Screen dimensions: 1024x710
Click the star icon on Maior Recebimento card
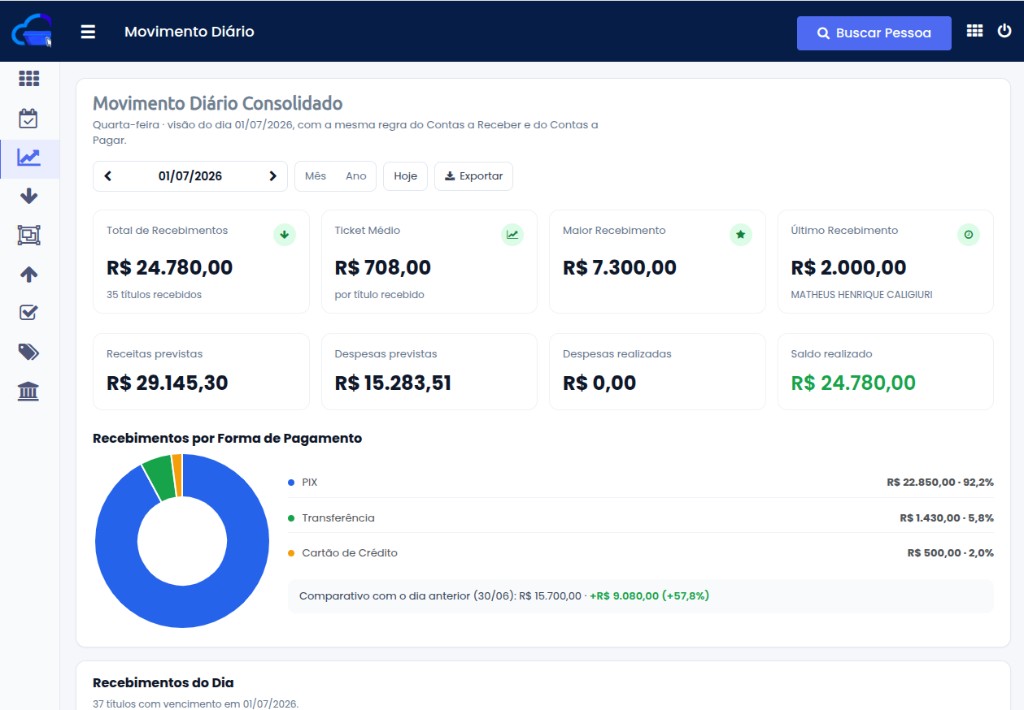tap(741, 234)
